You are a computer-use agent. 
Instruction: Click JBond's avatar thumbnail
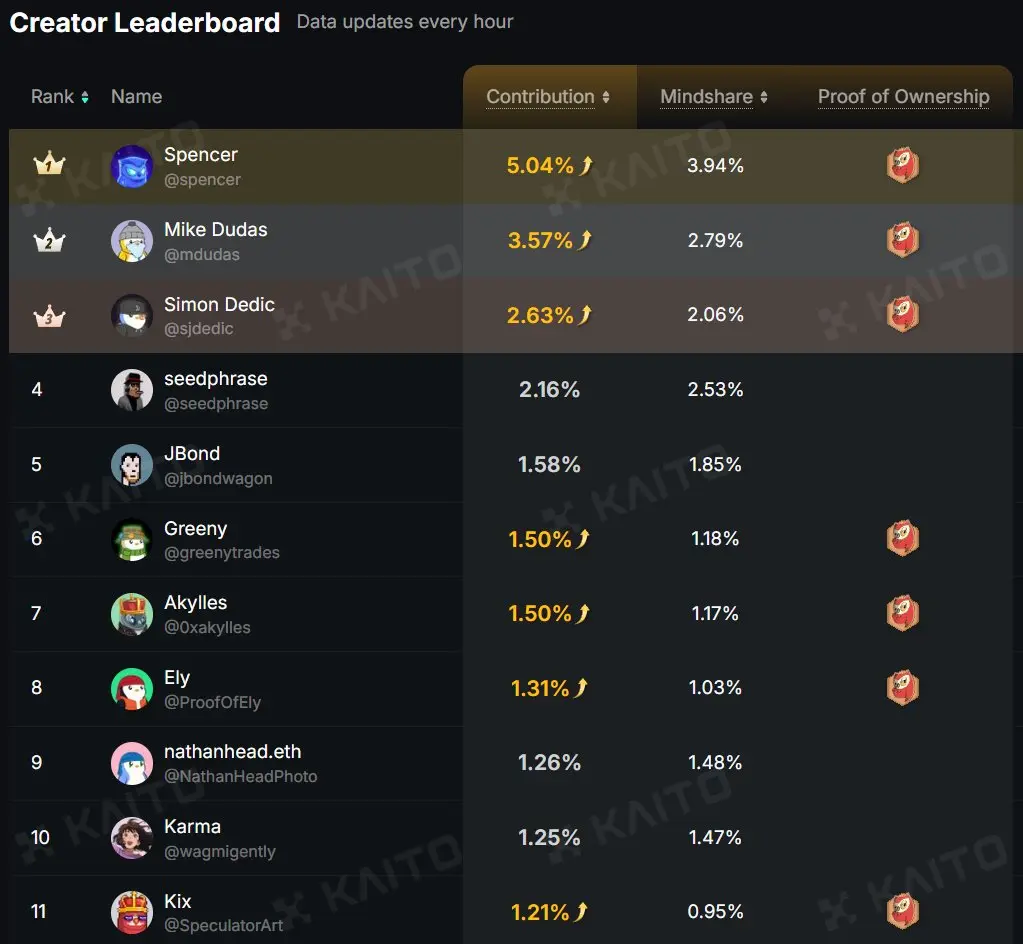coord(132,464)
